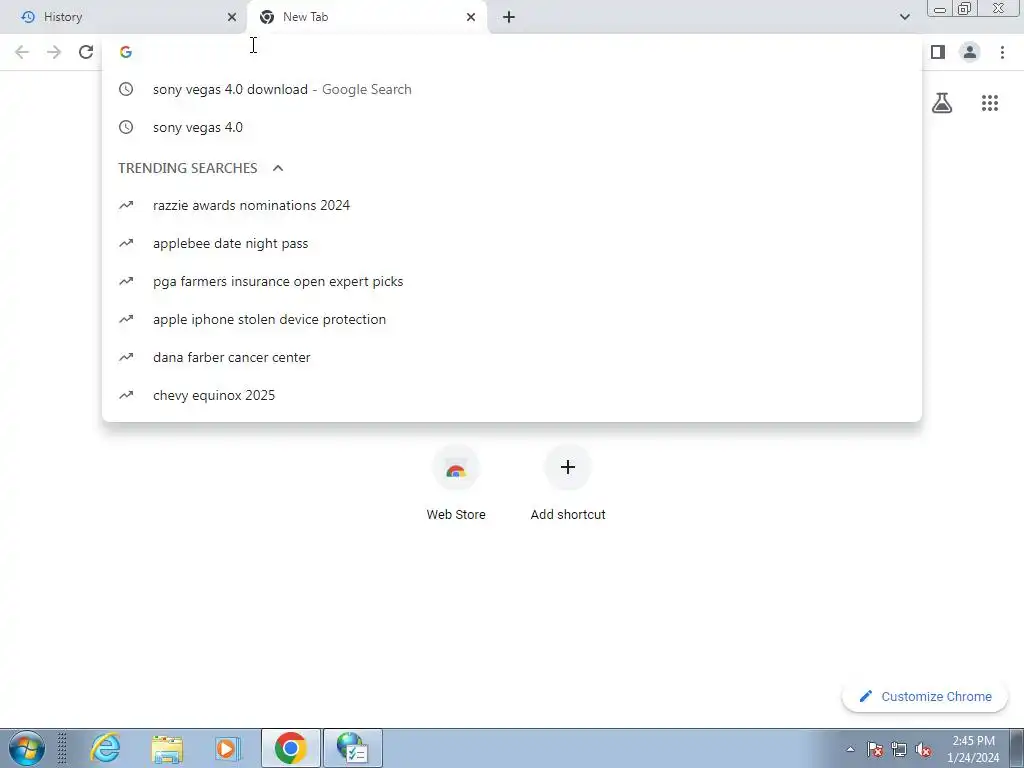Open Search Labs flask icon
The image size is (1024, 768).
click(x=942, y=103)
